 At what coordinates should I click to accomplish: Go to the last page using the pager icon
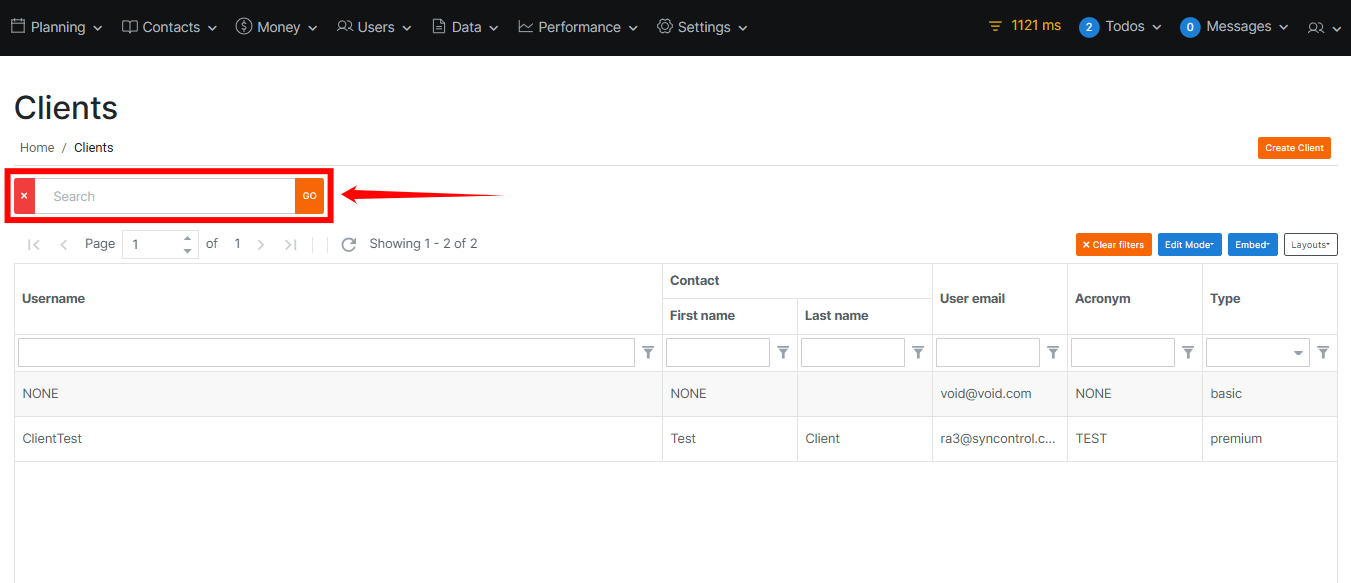[x=290, y=244]
